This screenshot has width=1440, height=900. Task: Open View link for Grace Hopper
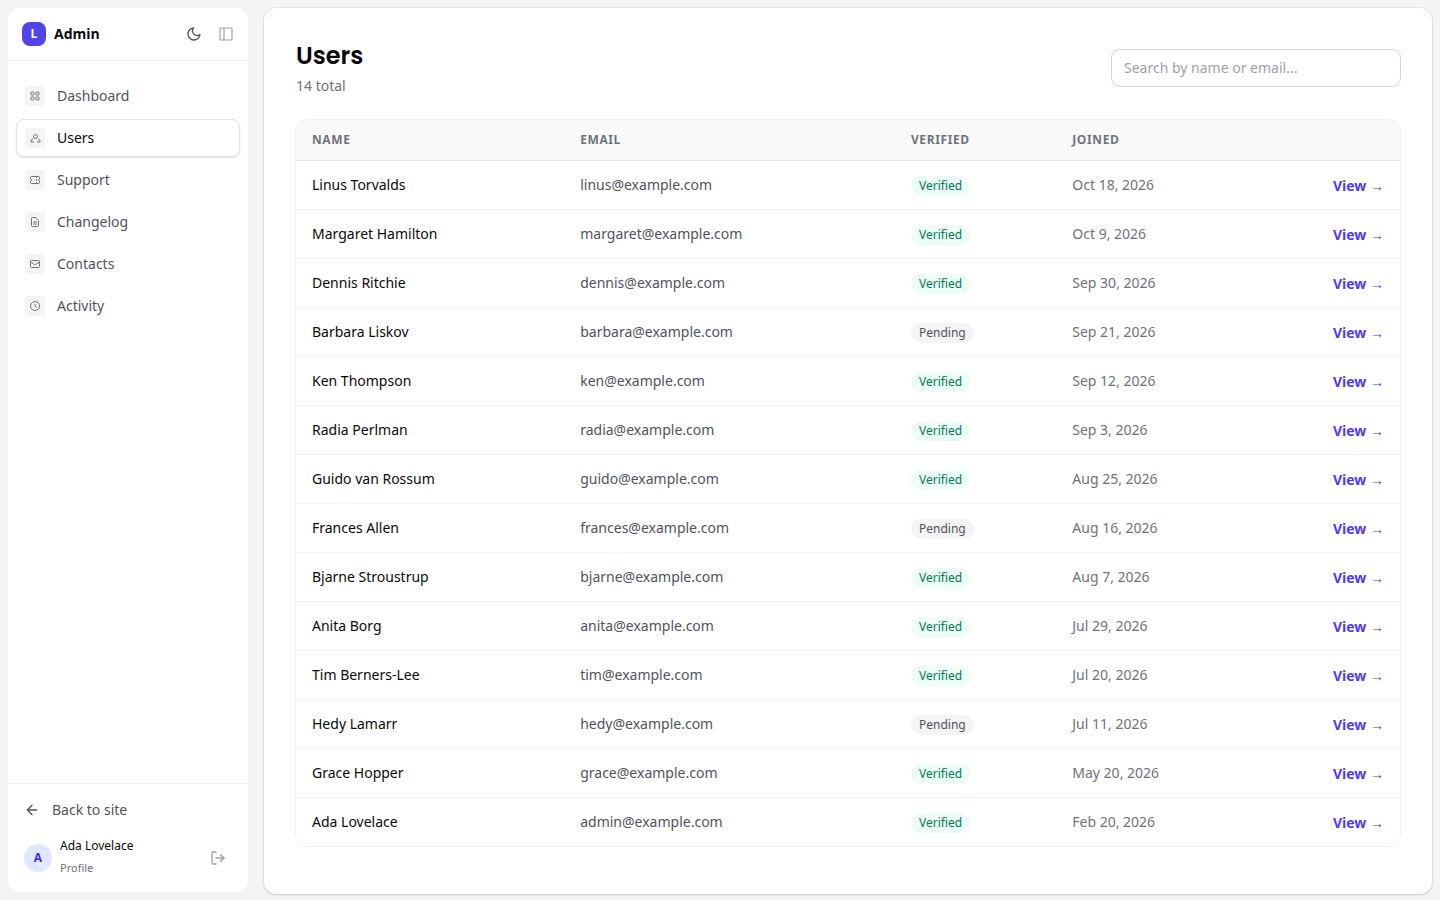point(1357,774)
